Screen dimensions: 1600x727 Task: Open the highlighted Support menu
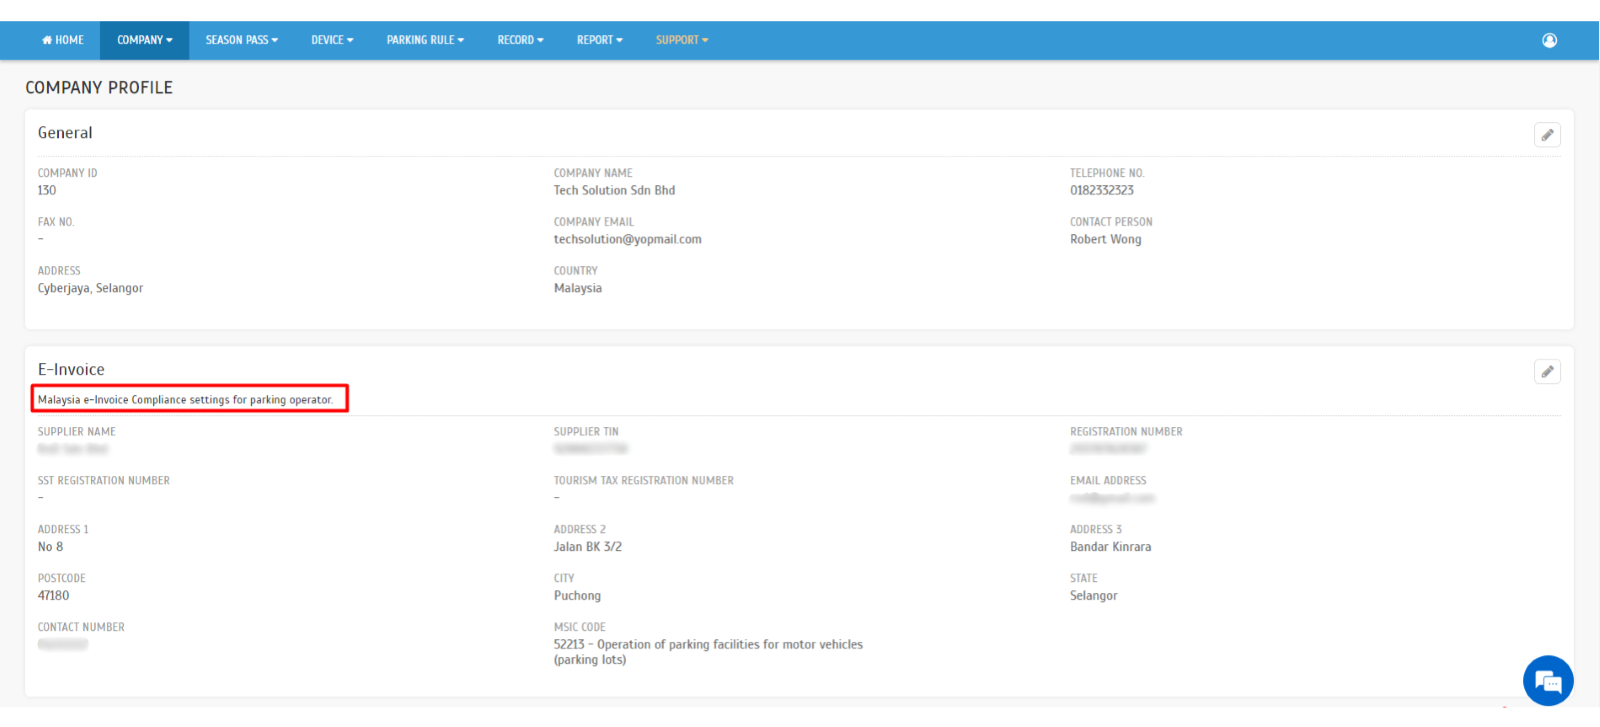pyautogui.click(x=681, y=40)
